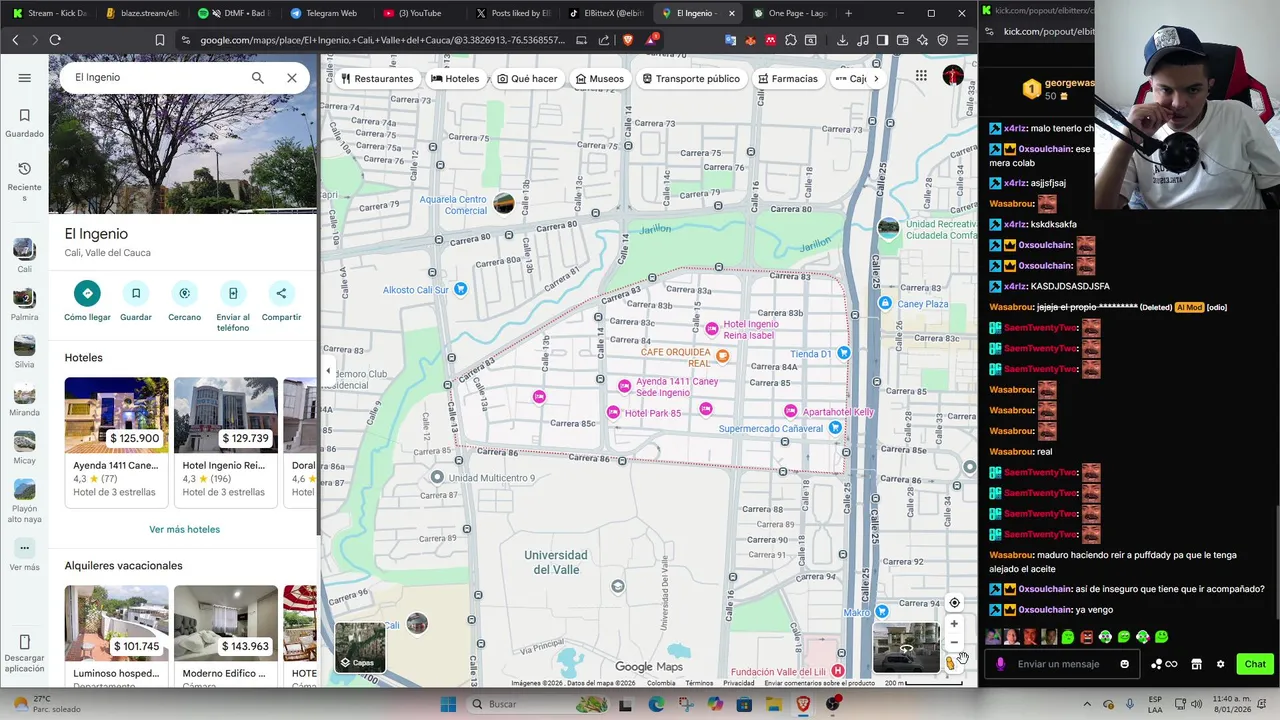Select recent place Miranda in the sidebar
The image size is (1280, 720).
tap(24, 400)
